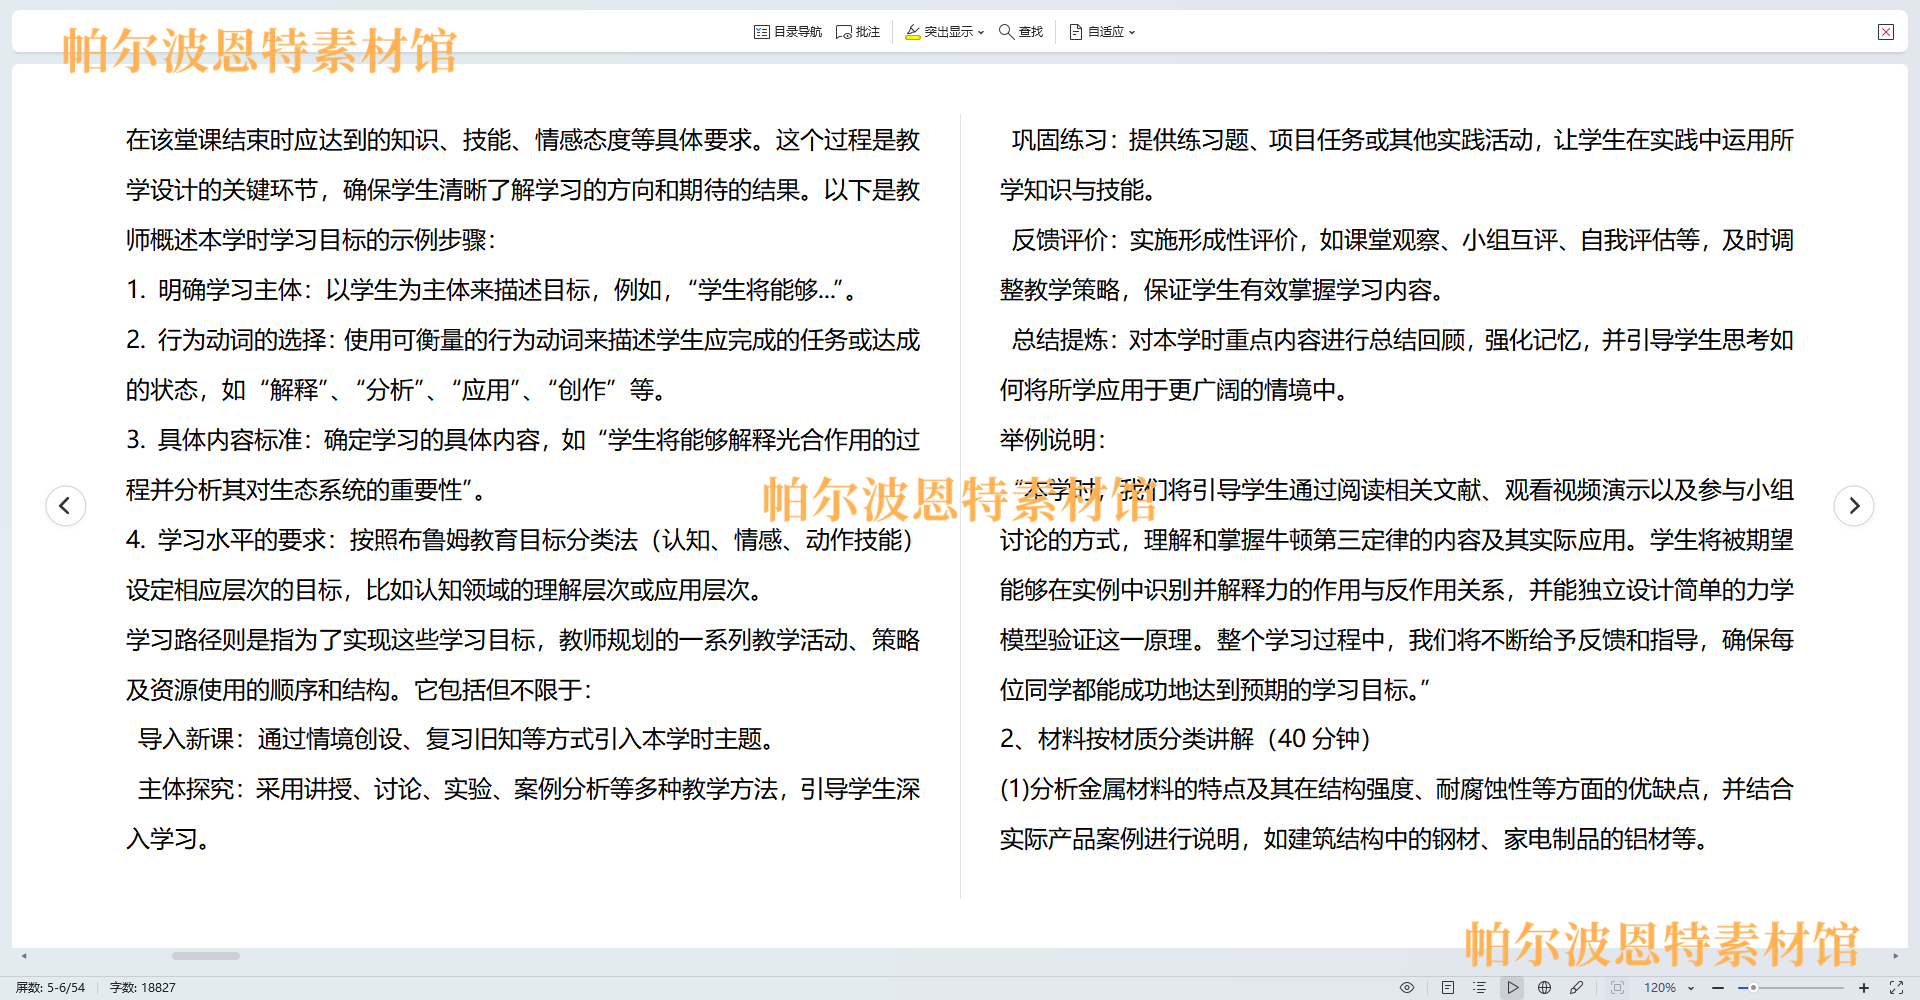The width and height of the screenshot is (1920, 1000).
Task: Click the line starting '巩固练习'
Action: click(x=1403, y=140)
